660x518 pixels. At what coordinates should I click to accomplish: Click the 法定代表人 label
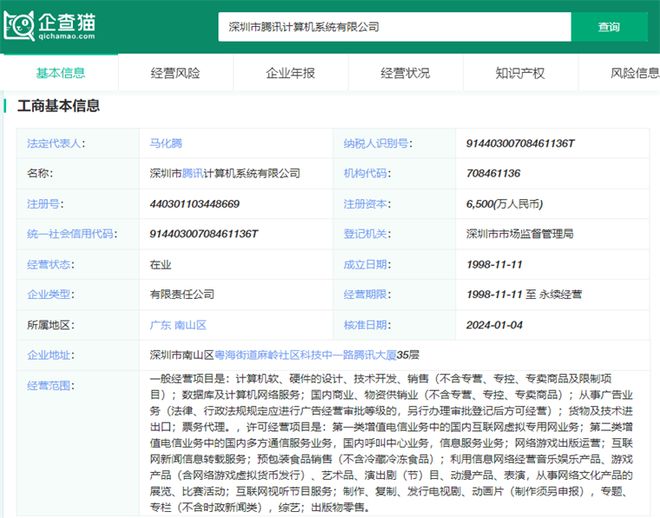[56, 143]
